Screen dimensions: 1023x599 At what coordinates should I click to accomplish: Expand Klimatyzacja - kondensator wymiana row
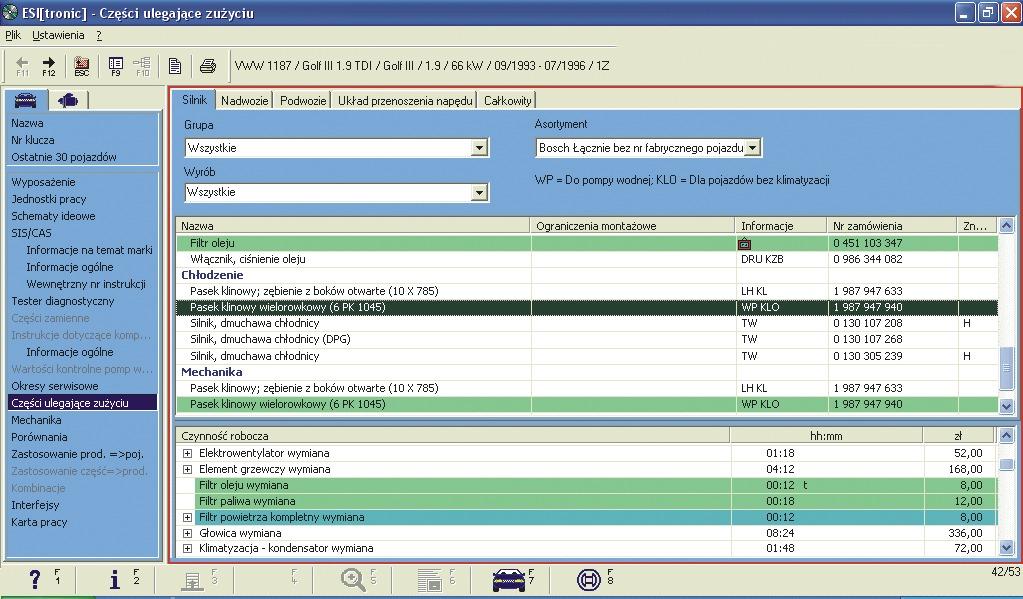(187, 549)
